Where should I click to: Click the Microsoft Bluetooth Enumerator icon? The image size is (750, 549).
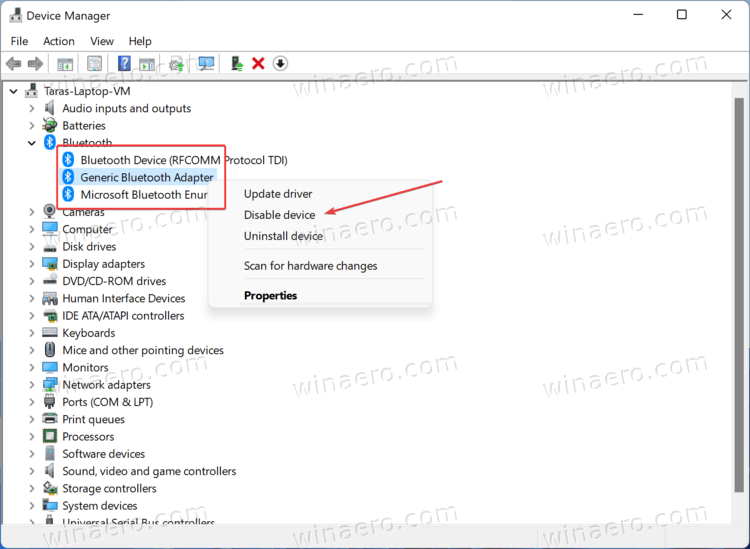pos(68,194)
